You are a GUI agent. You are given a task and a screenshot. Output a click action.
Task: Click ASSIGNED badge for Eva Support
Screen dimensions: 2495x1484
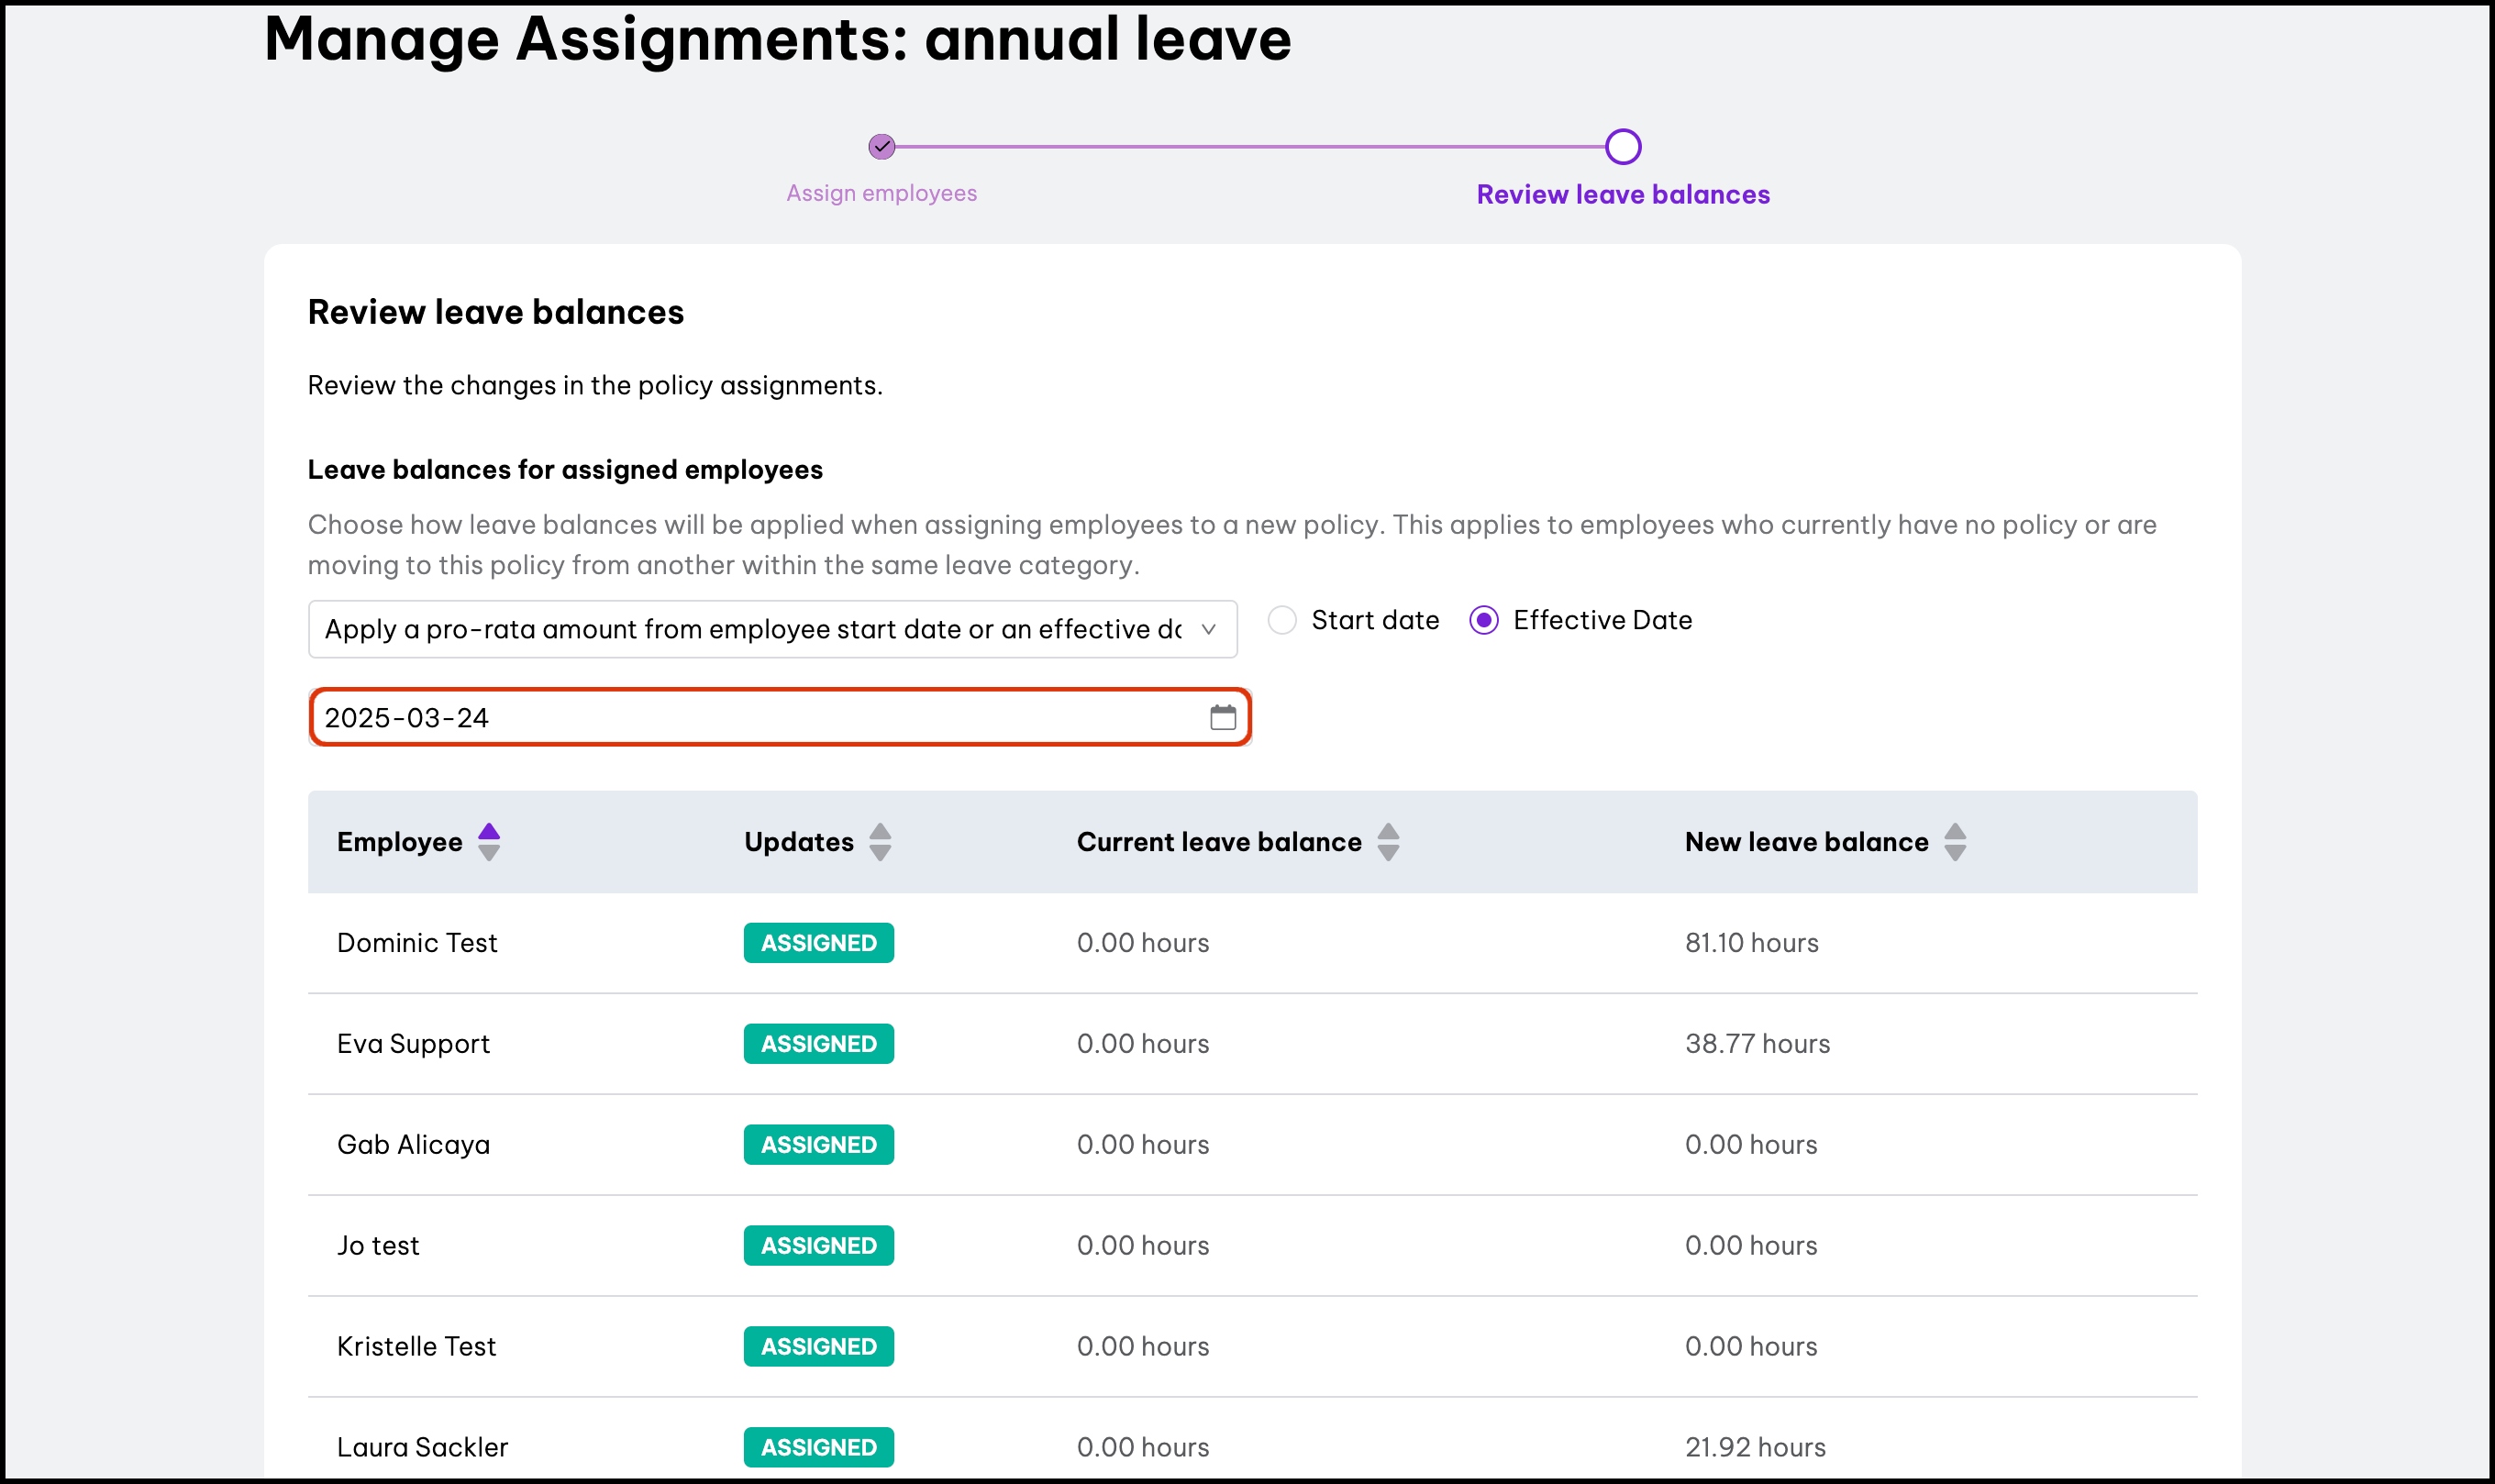pos(818,1044)
